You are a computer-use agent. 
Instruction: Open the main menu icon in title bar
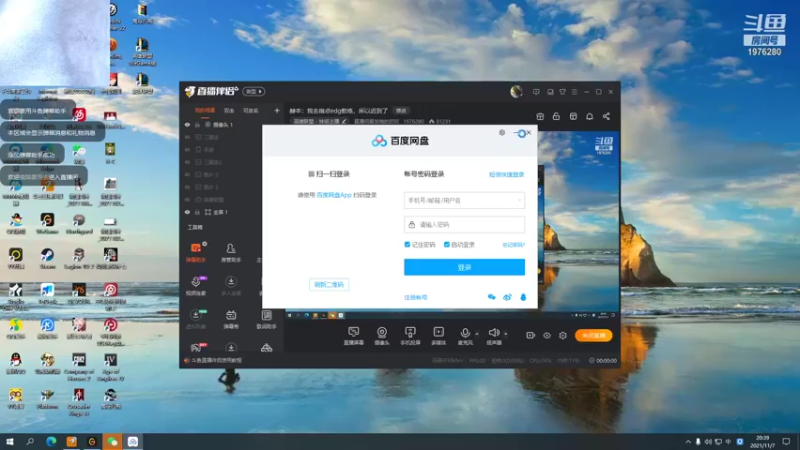coord(574,92)
